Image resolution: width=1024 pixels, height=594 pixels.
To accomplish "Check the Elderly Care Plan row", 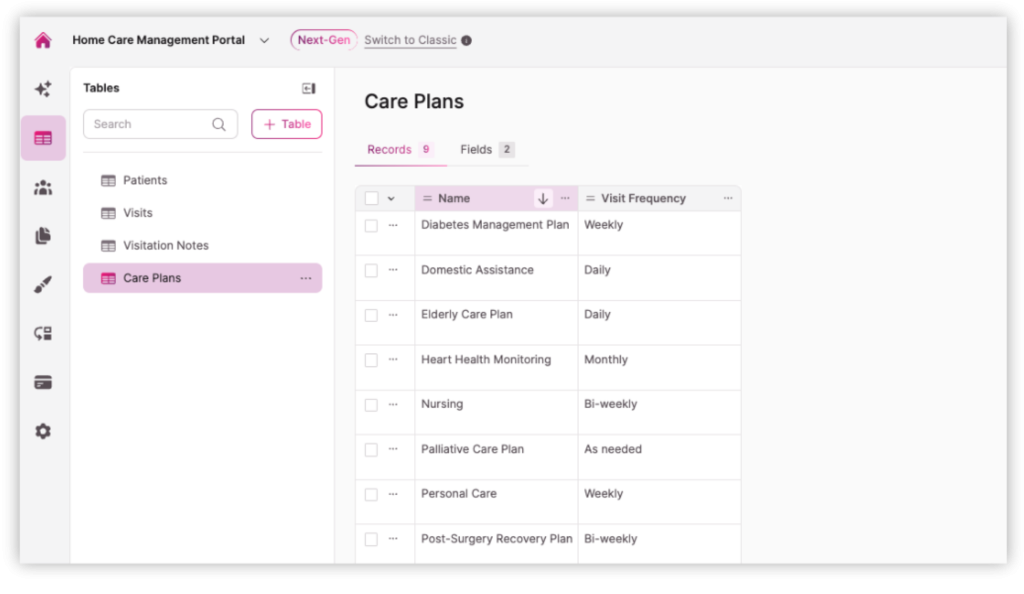I will click(371, 315).
